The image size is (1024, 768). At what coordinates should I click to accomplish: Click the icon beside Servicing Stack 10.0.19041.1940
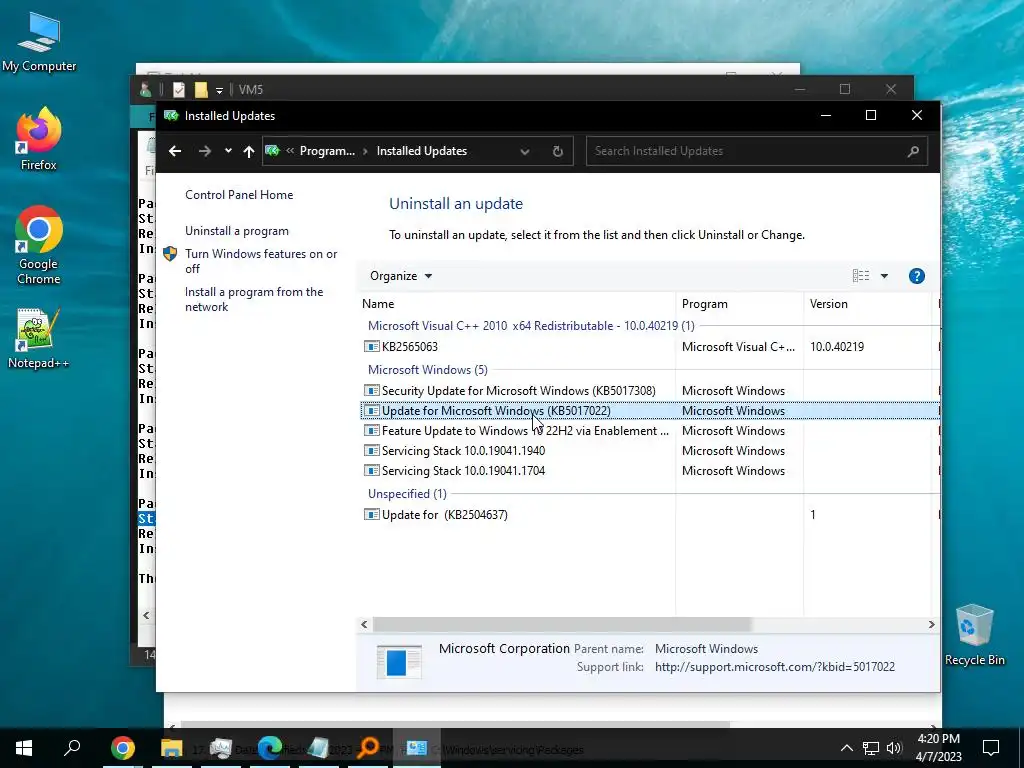point(372,451)
